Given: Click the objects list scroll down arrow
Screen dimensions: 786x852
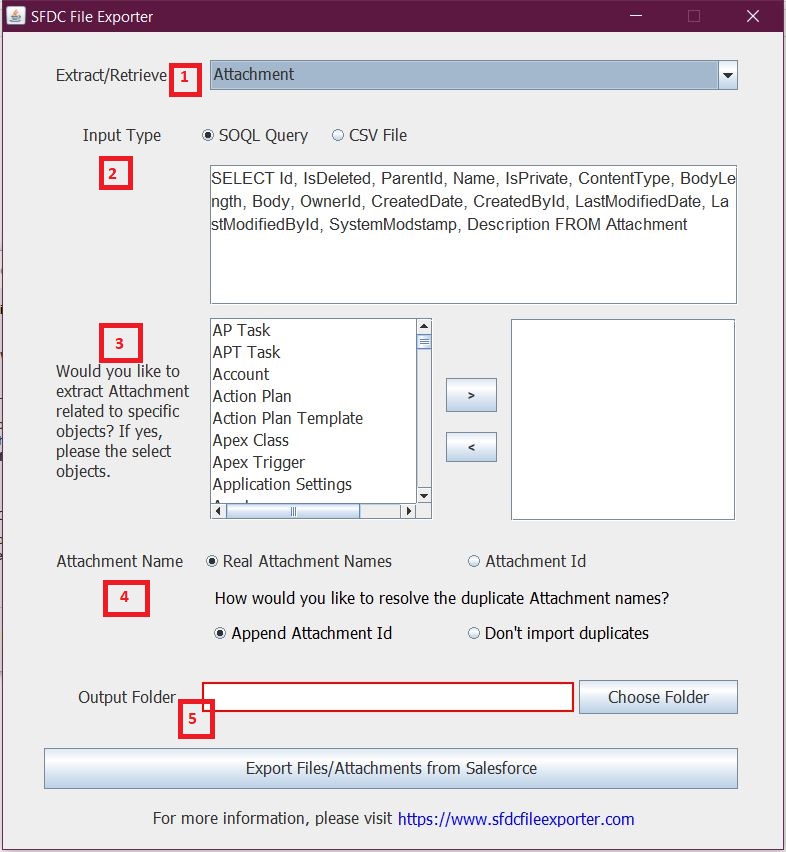Looking at the screenshot, I should coord(424,496).
